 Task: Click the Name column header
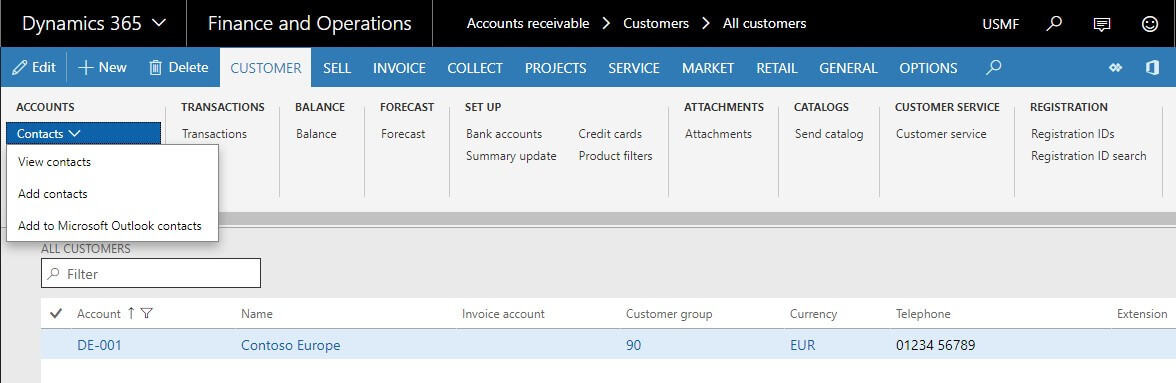pyautogui.click(x=256, y=313)
